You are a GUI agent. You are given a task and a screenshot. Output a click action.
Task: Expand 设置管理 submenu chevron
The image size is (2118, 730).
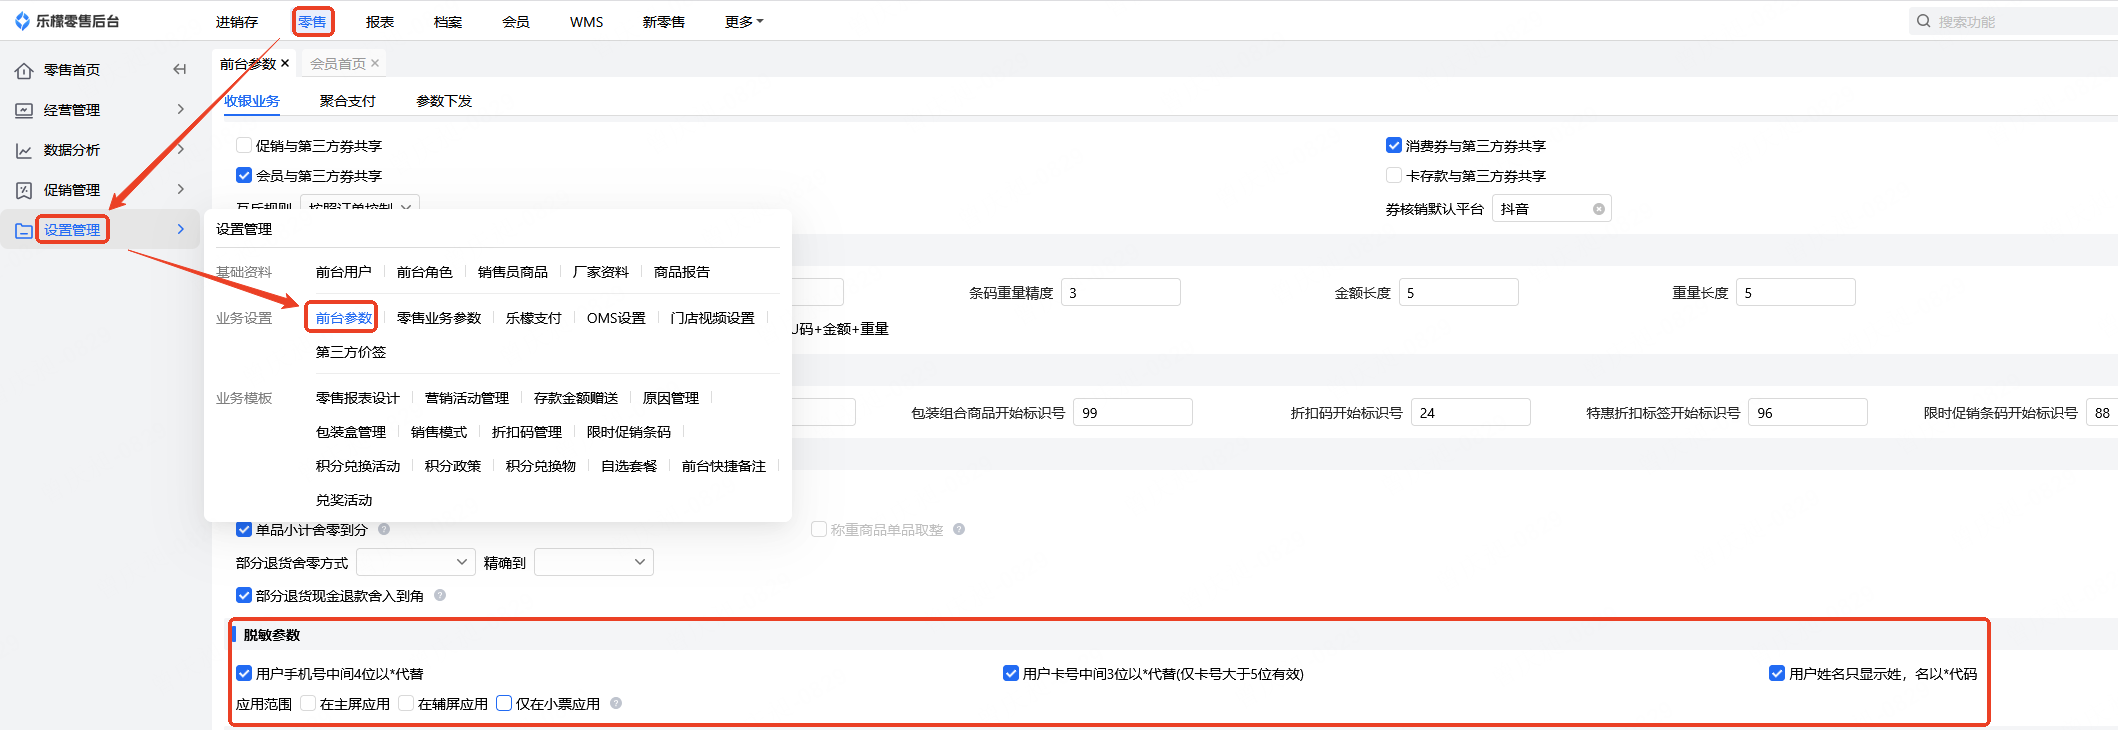(x=181, y=229)
